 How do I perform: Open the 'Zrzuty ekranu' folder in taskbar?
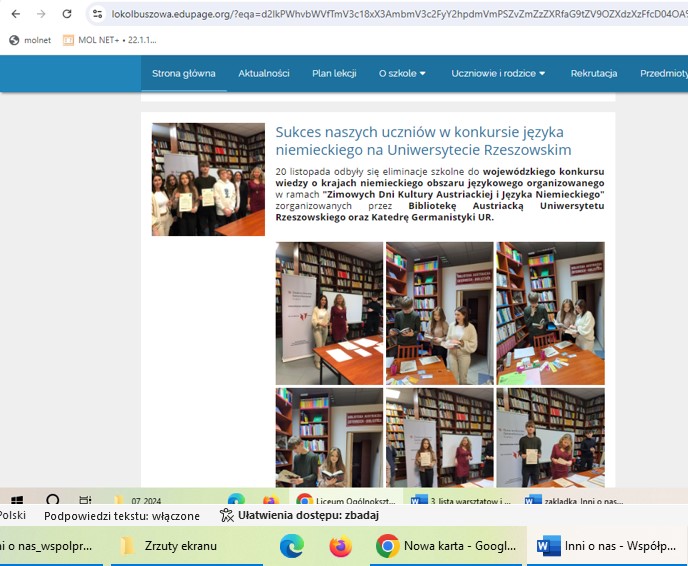170,545
